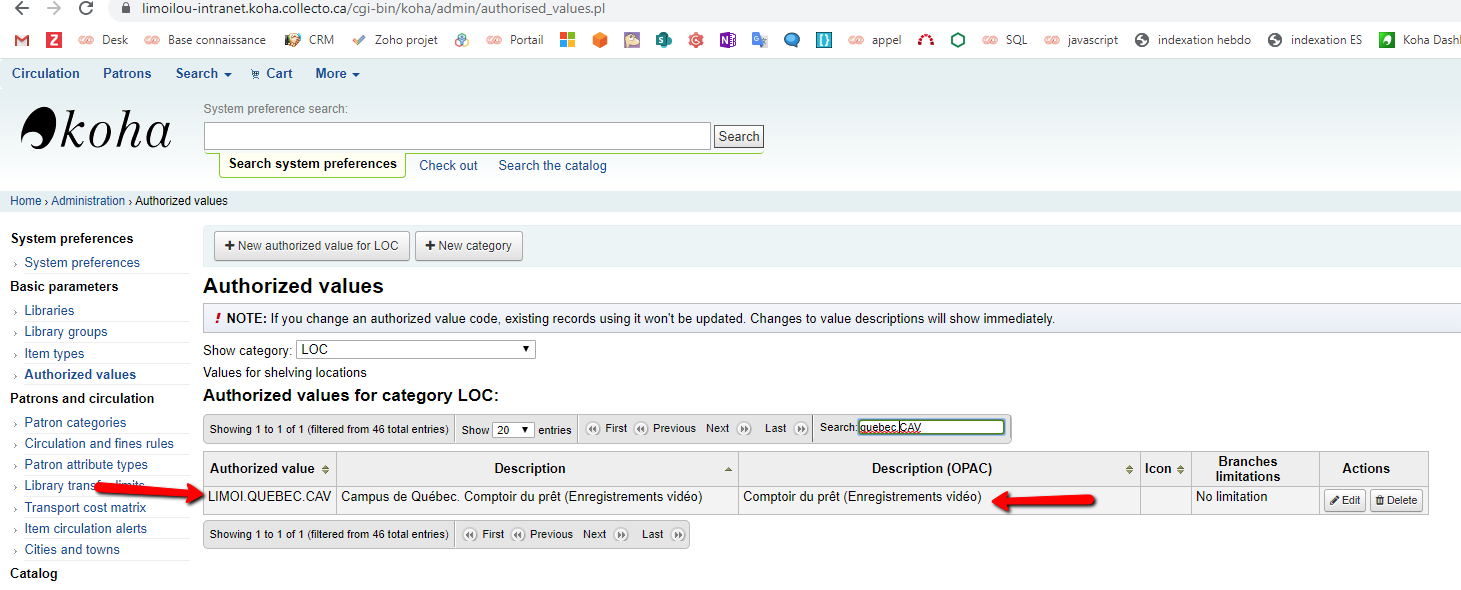Open the OneNote bookmark icon
1461x590 pixels.
728,40
